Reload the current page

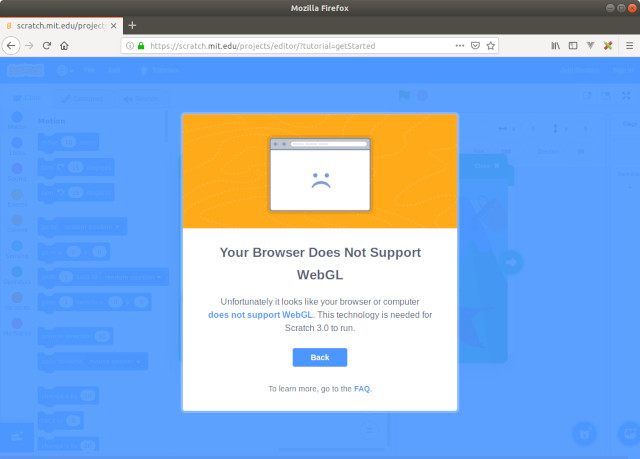coord(47,46)
